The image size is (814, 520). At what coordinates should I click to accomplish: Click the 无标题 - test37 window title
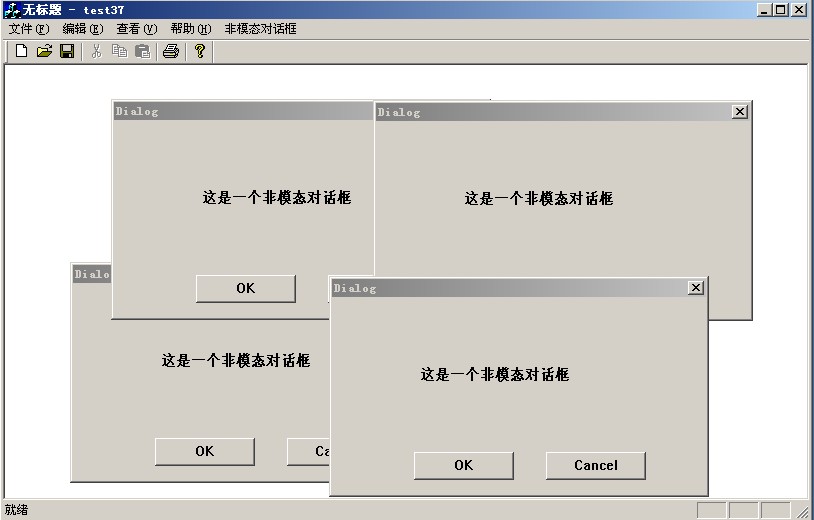coord(73,10)
